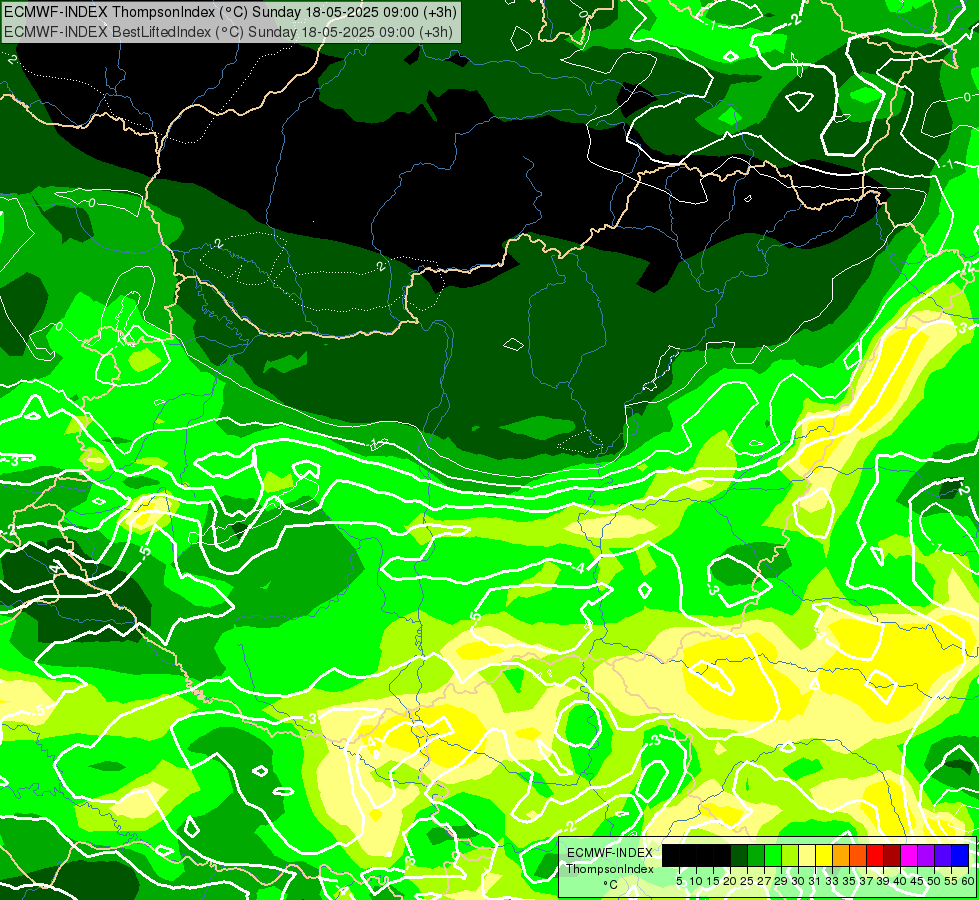Click legend tick value 20
This screenshot has width=979, height=900.
click(x=731, y=881)
